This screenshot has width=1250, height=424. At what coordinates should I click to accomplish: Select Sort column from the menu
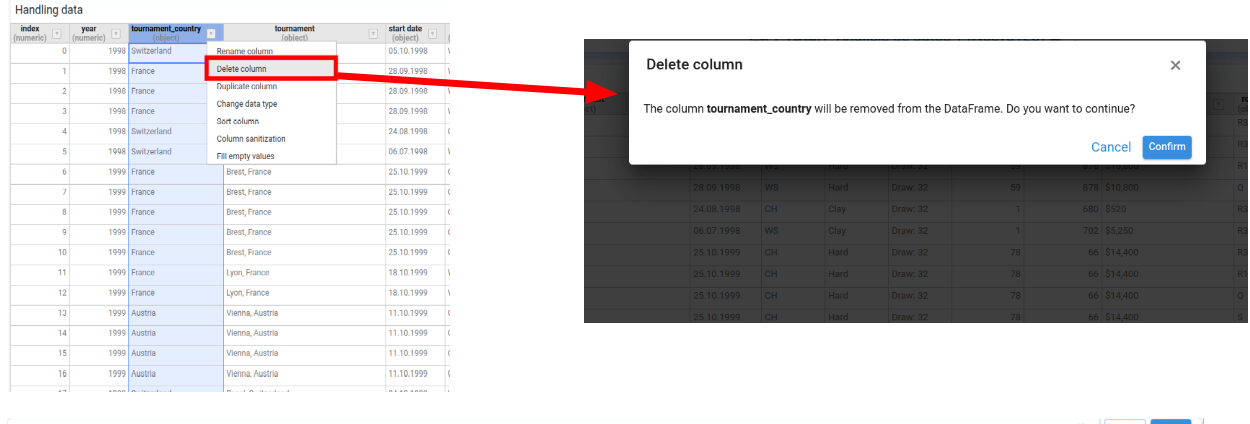click(238, 121)
